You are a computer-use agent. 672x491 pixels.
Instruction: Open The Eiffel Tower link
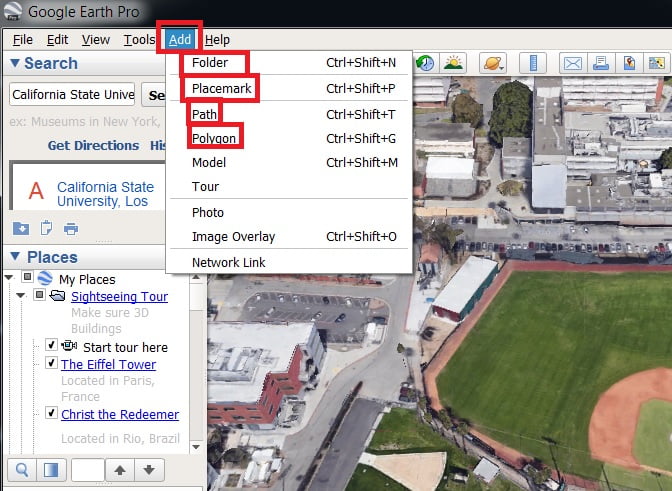pos(108,364)
